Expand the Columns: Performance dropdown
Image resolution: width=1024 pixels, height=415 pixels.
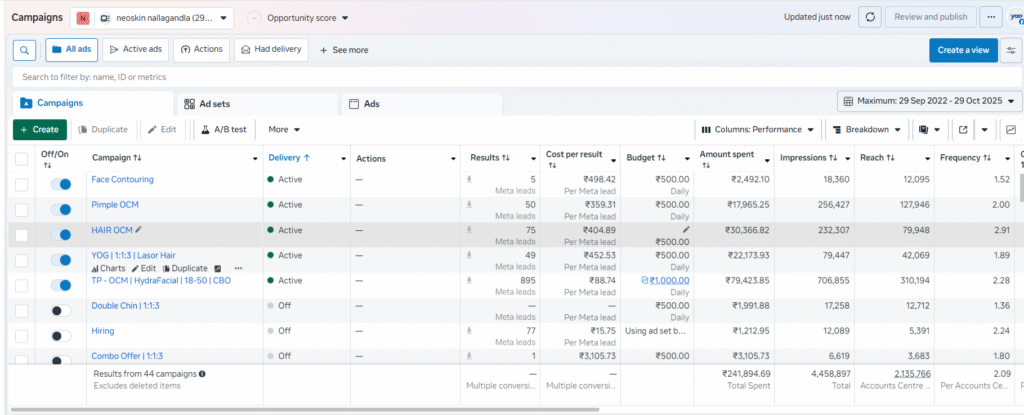(x=759, y=129)
